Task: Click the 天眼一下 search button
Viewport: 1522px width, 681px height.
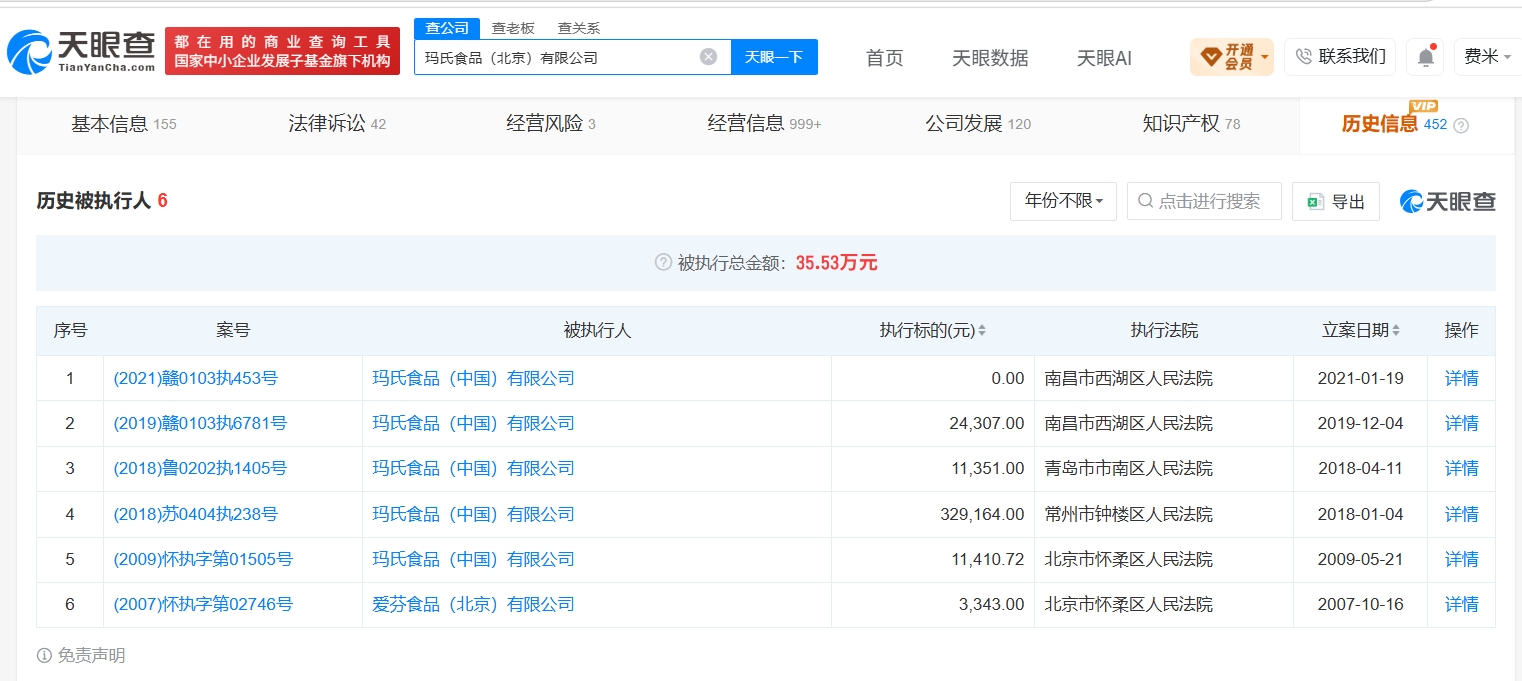Action: click(774, 57)
